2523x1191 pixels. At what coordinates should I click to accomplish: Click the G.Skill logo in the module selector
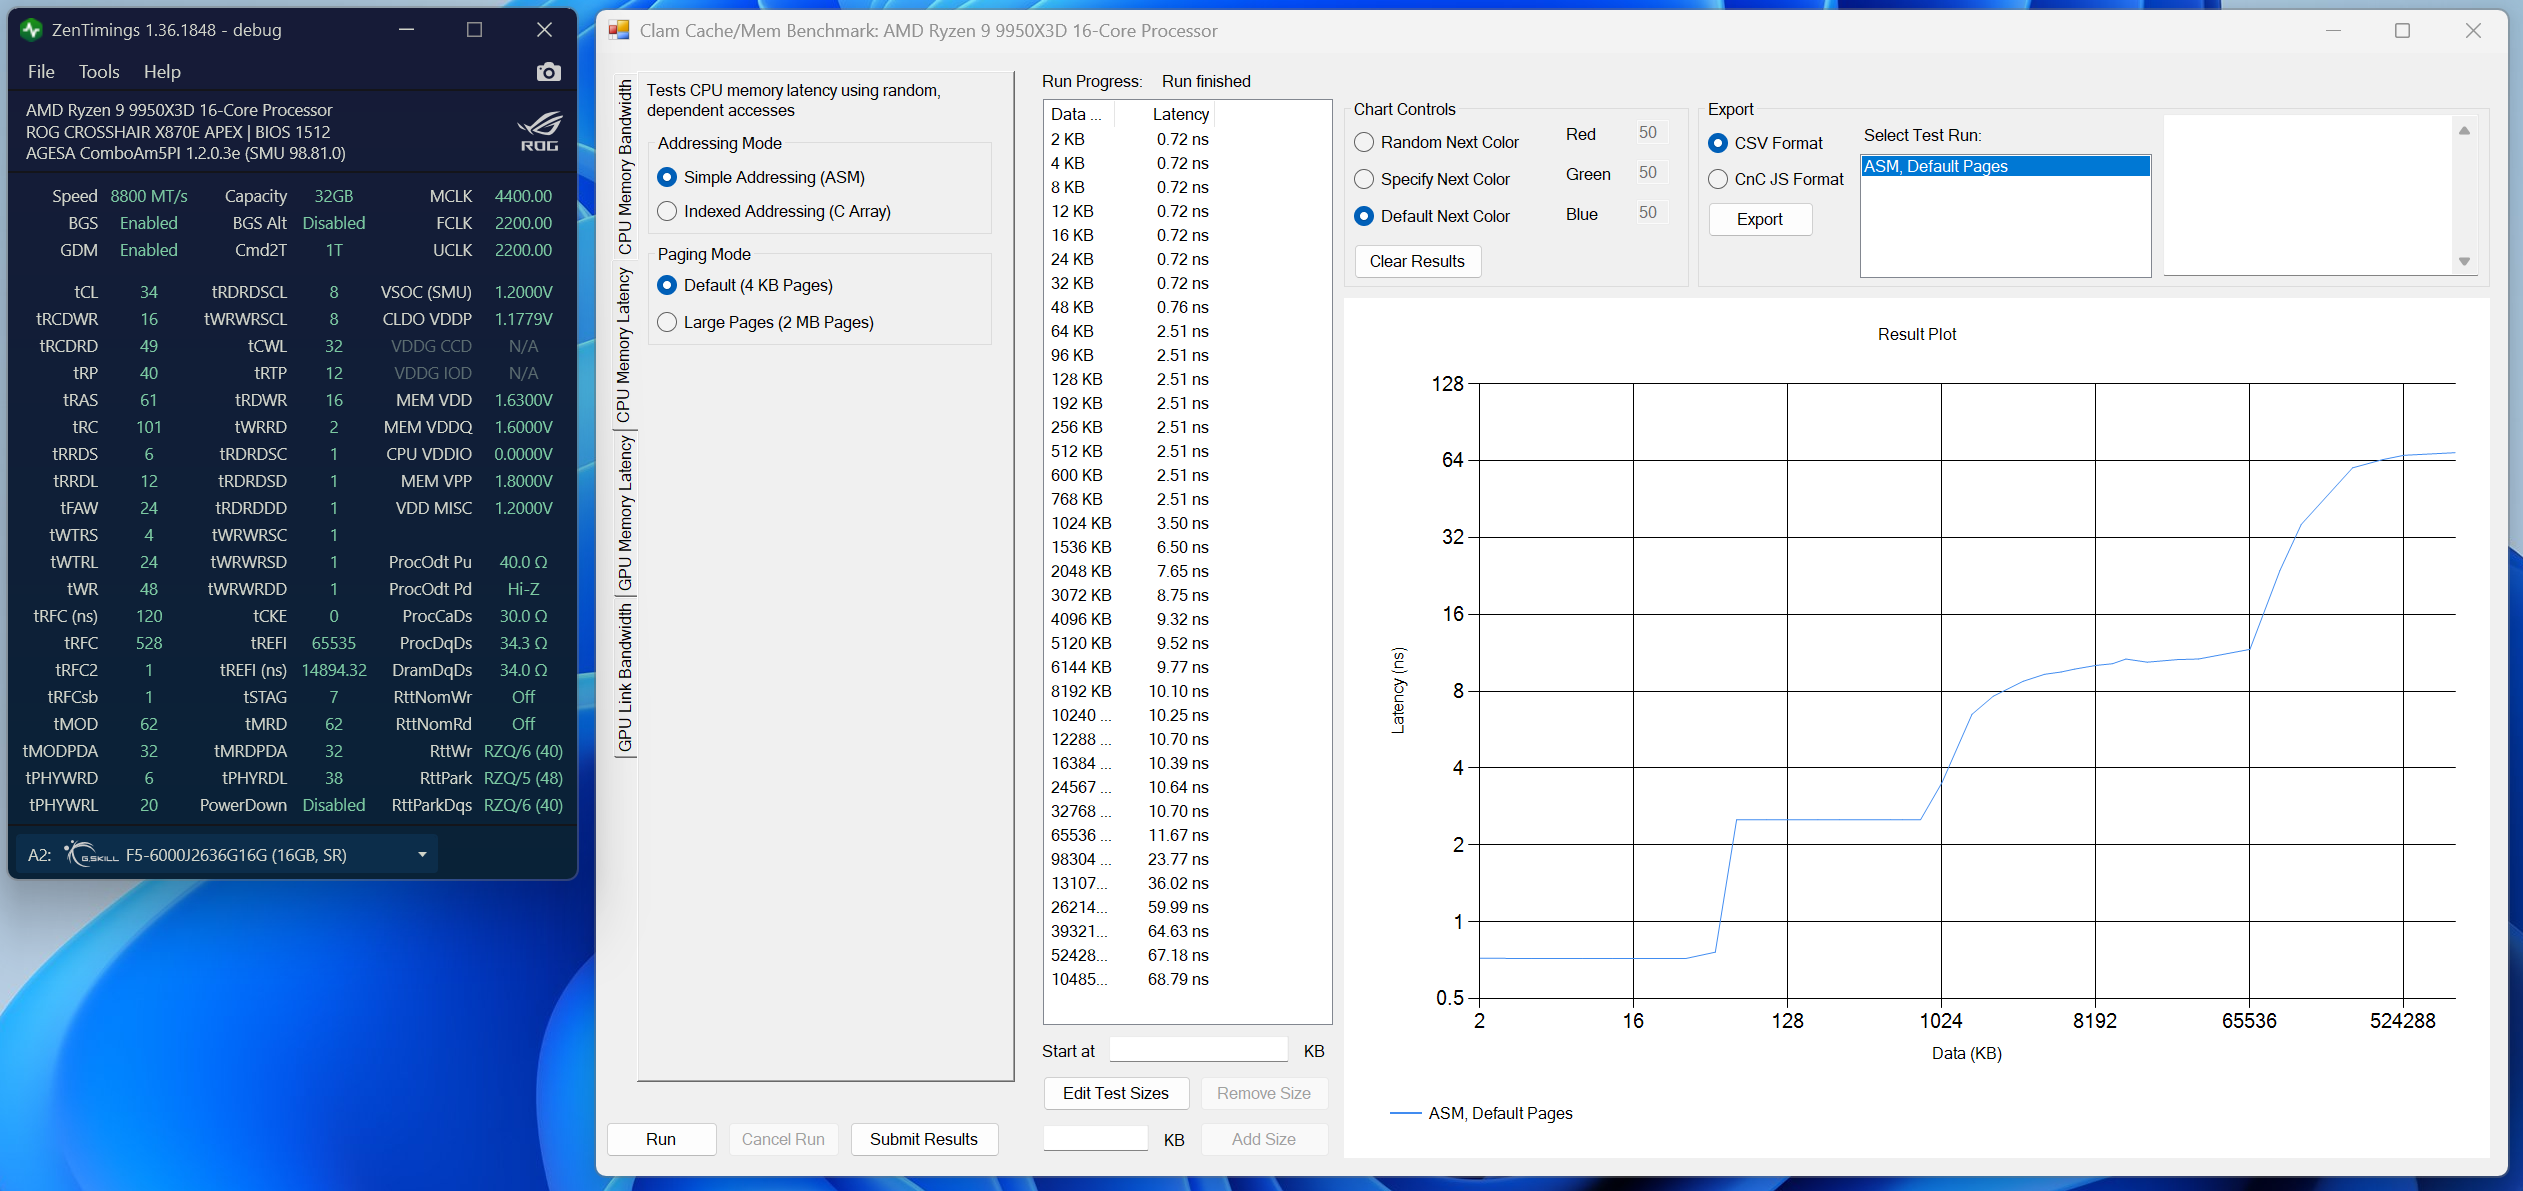pos(92,855)
